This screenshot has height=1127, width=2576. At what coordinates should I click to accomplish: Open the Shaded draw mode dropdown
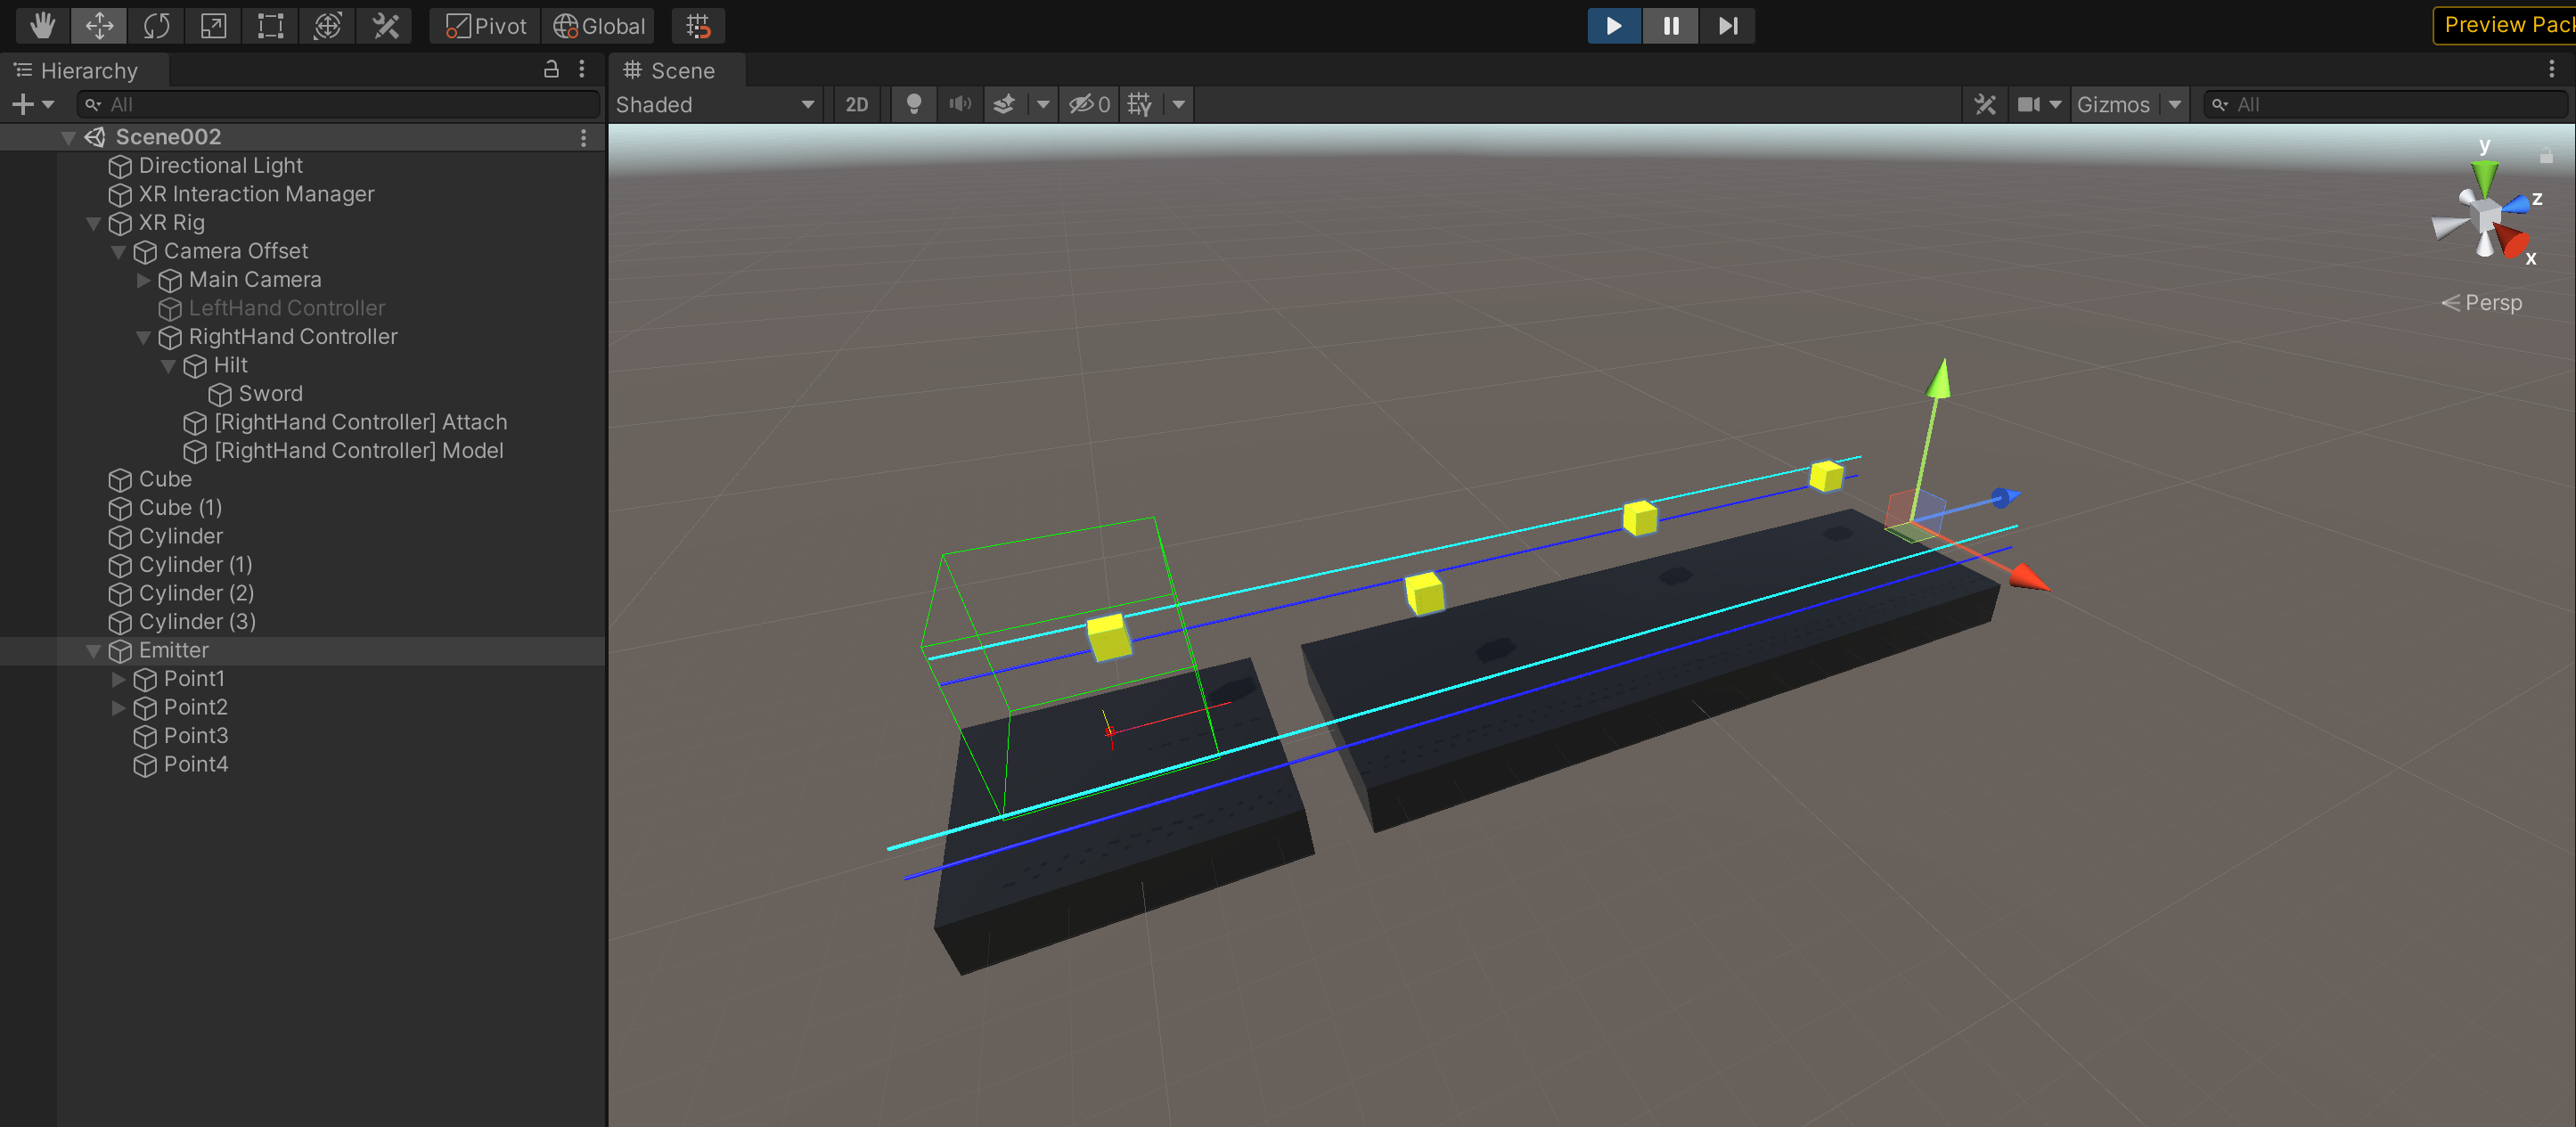pyautogui.click(x=715, y=104)
